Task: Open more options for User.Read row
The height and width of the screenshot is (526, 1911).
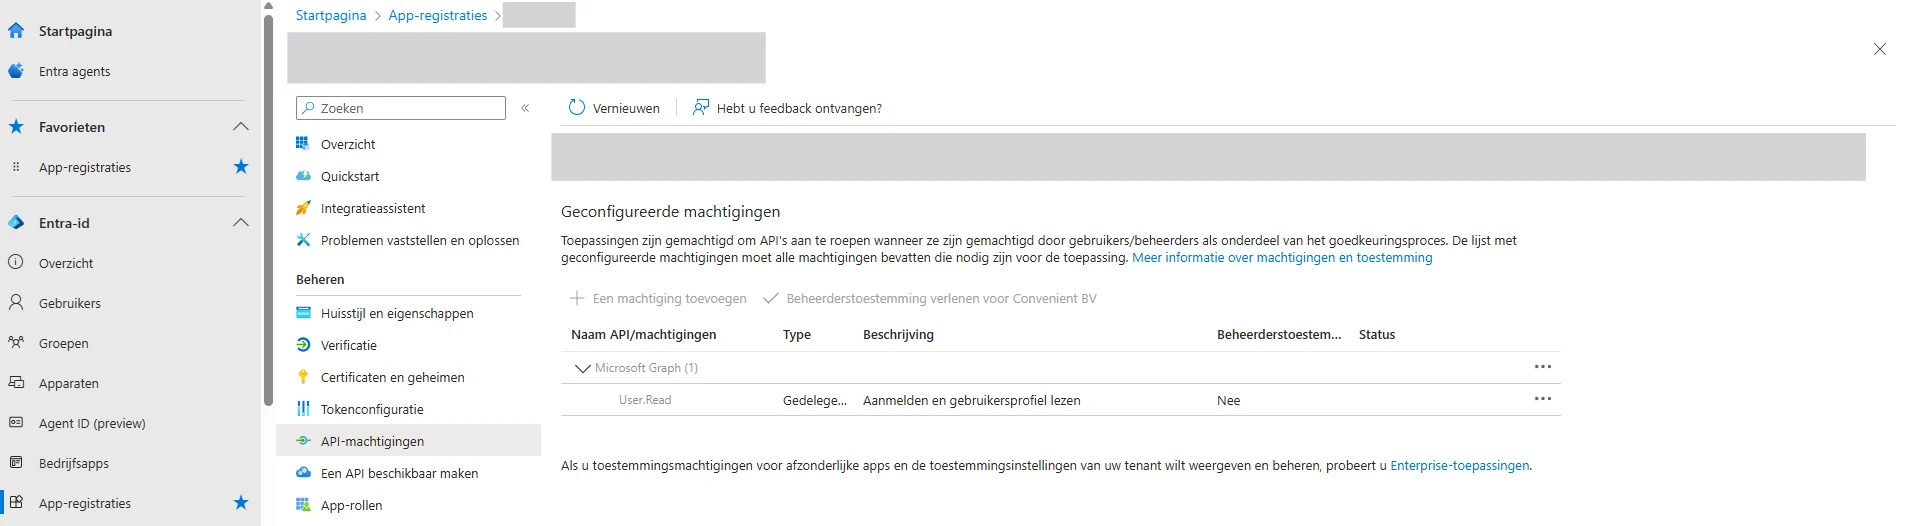Action: pyautogui.click(x=1543, y=399)
